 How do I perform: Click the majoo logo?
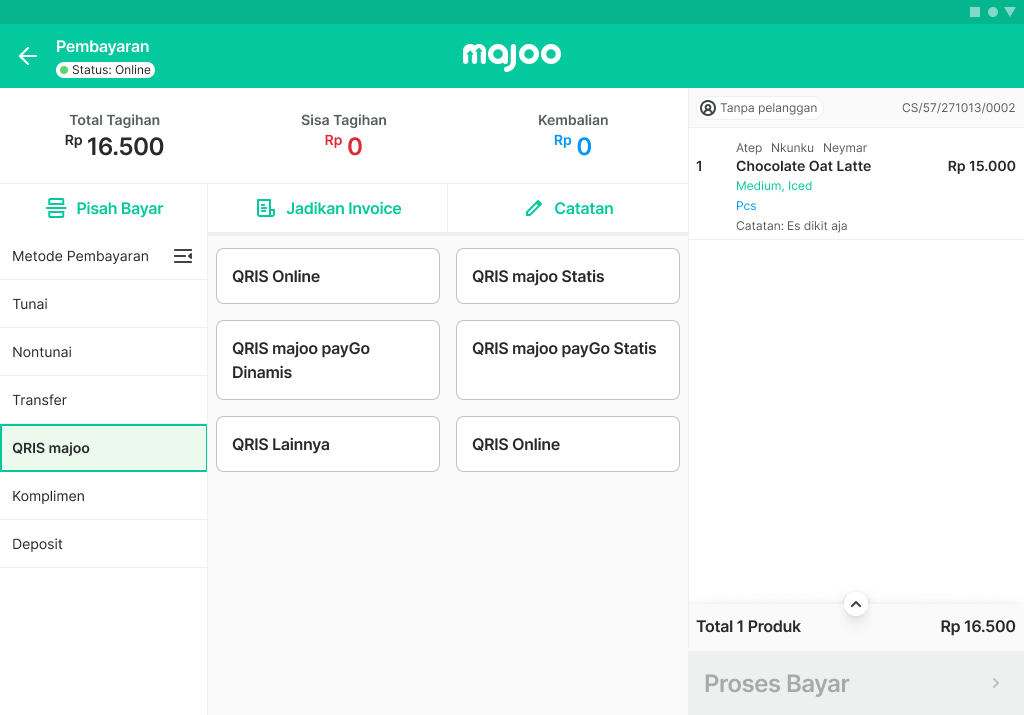pos(512,56)
